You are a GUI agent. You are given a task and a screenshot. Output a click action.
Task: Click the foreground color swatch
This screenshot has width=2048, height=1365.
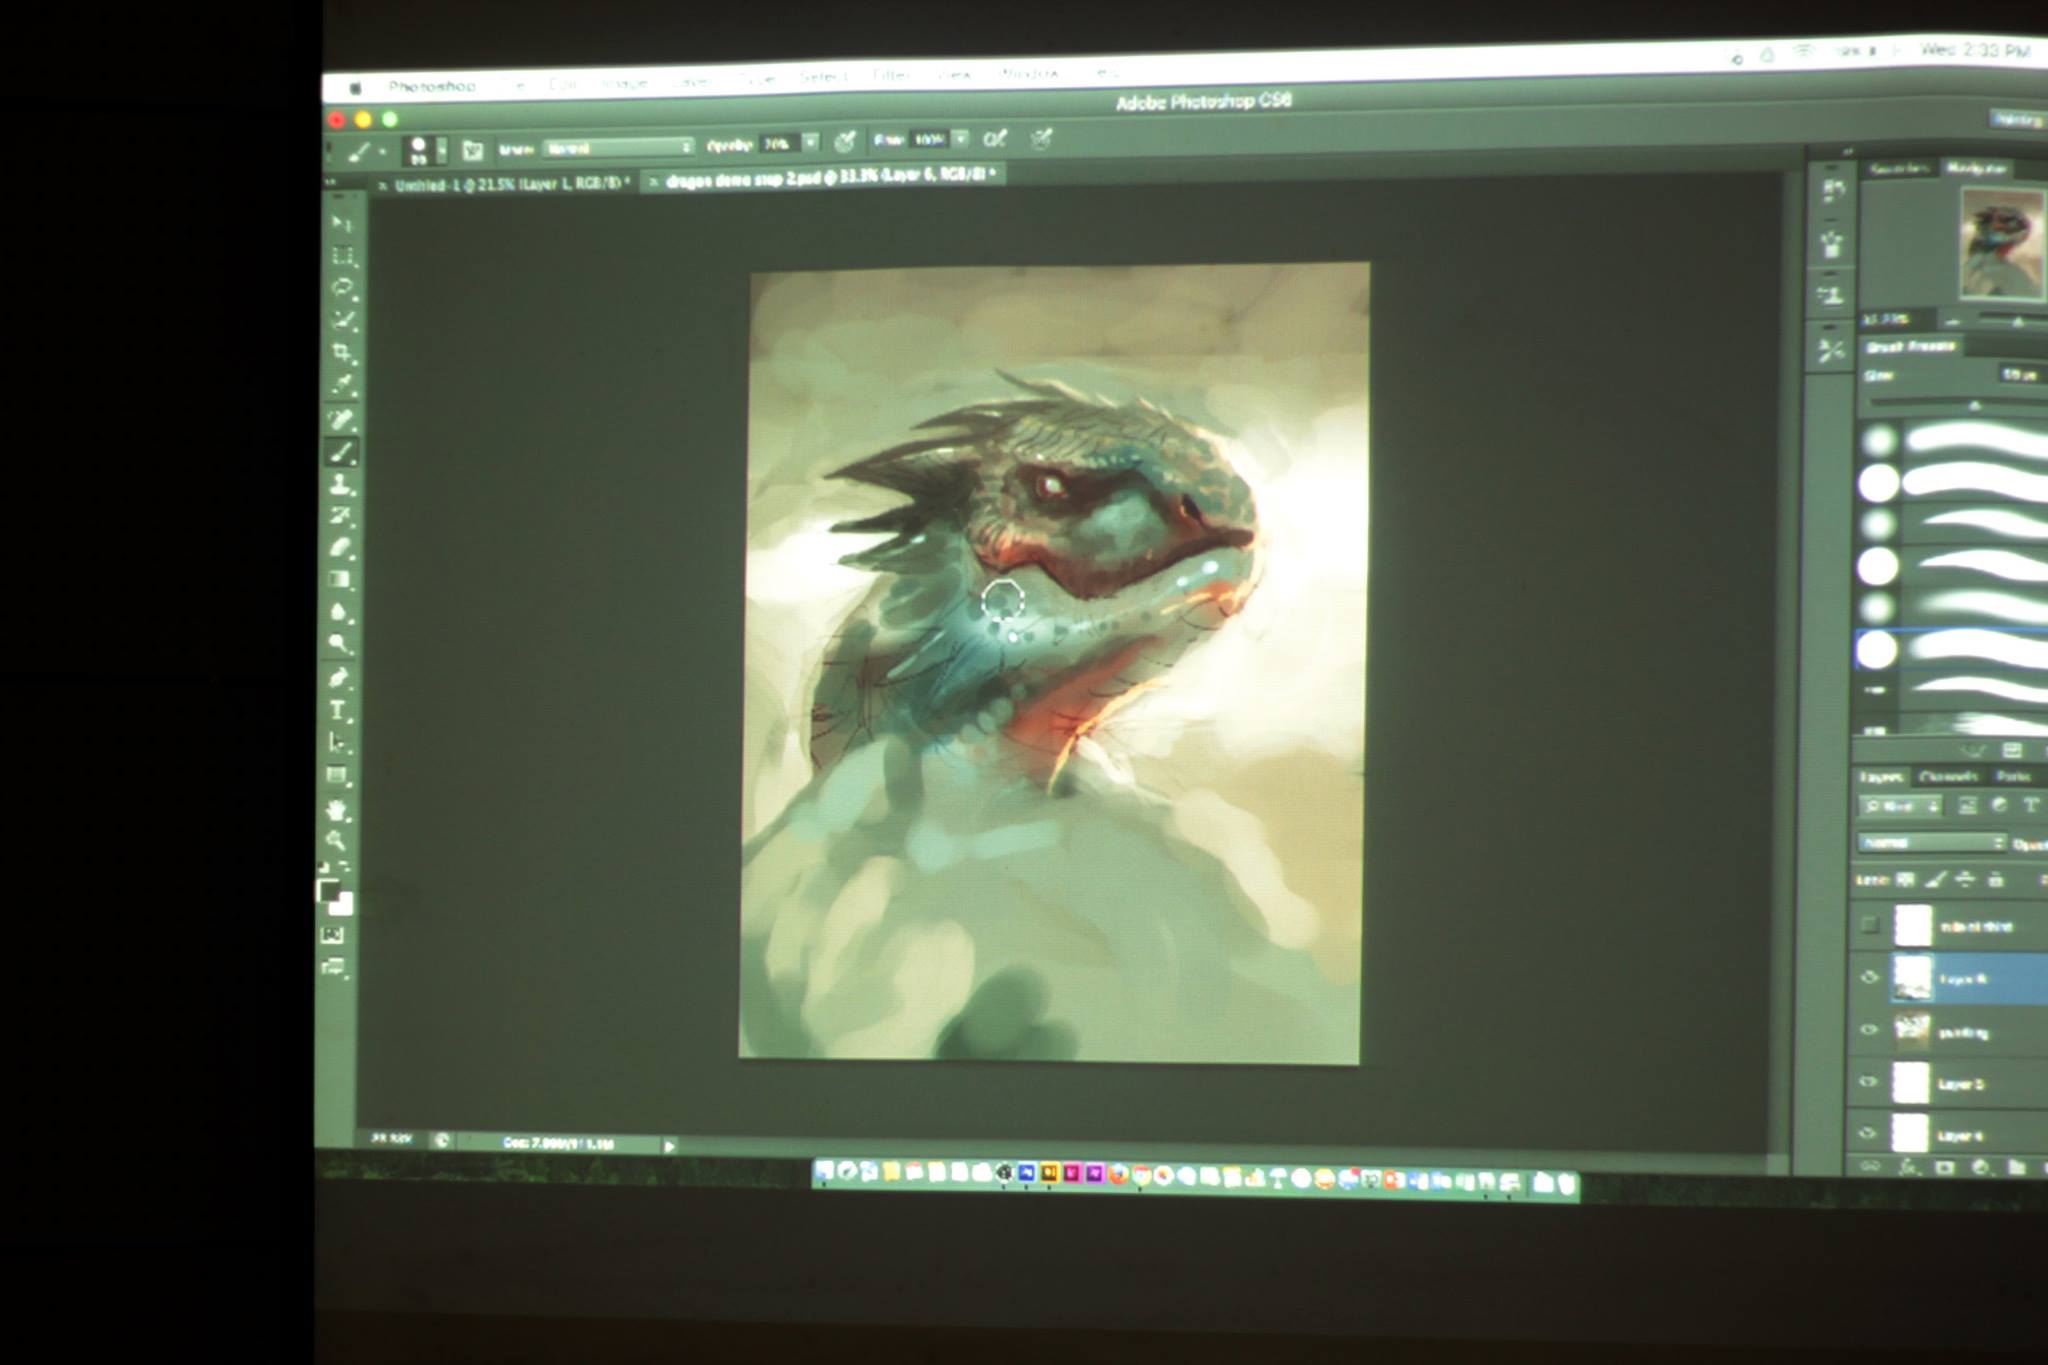(x=329, y=891)
